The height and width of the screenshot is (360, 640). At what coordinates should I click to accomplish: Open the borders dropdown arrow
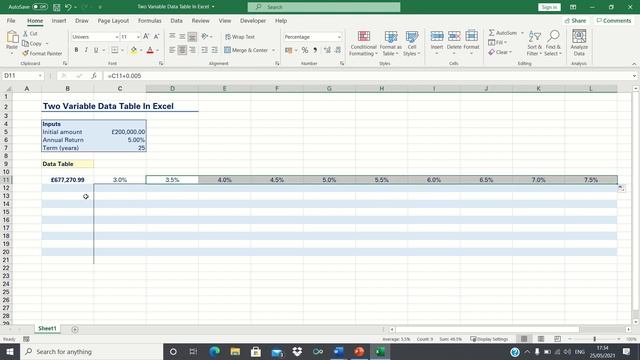click(x=122, y=50)
